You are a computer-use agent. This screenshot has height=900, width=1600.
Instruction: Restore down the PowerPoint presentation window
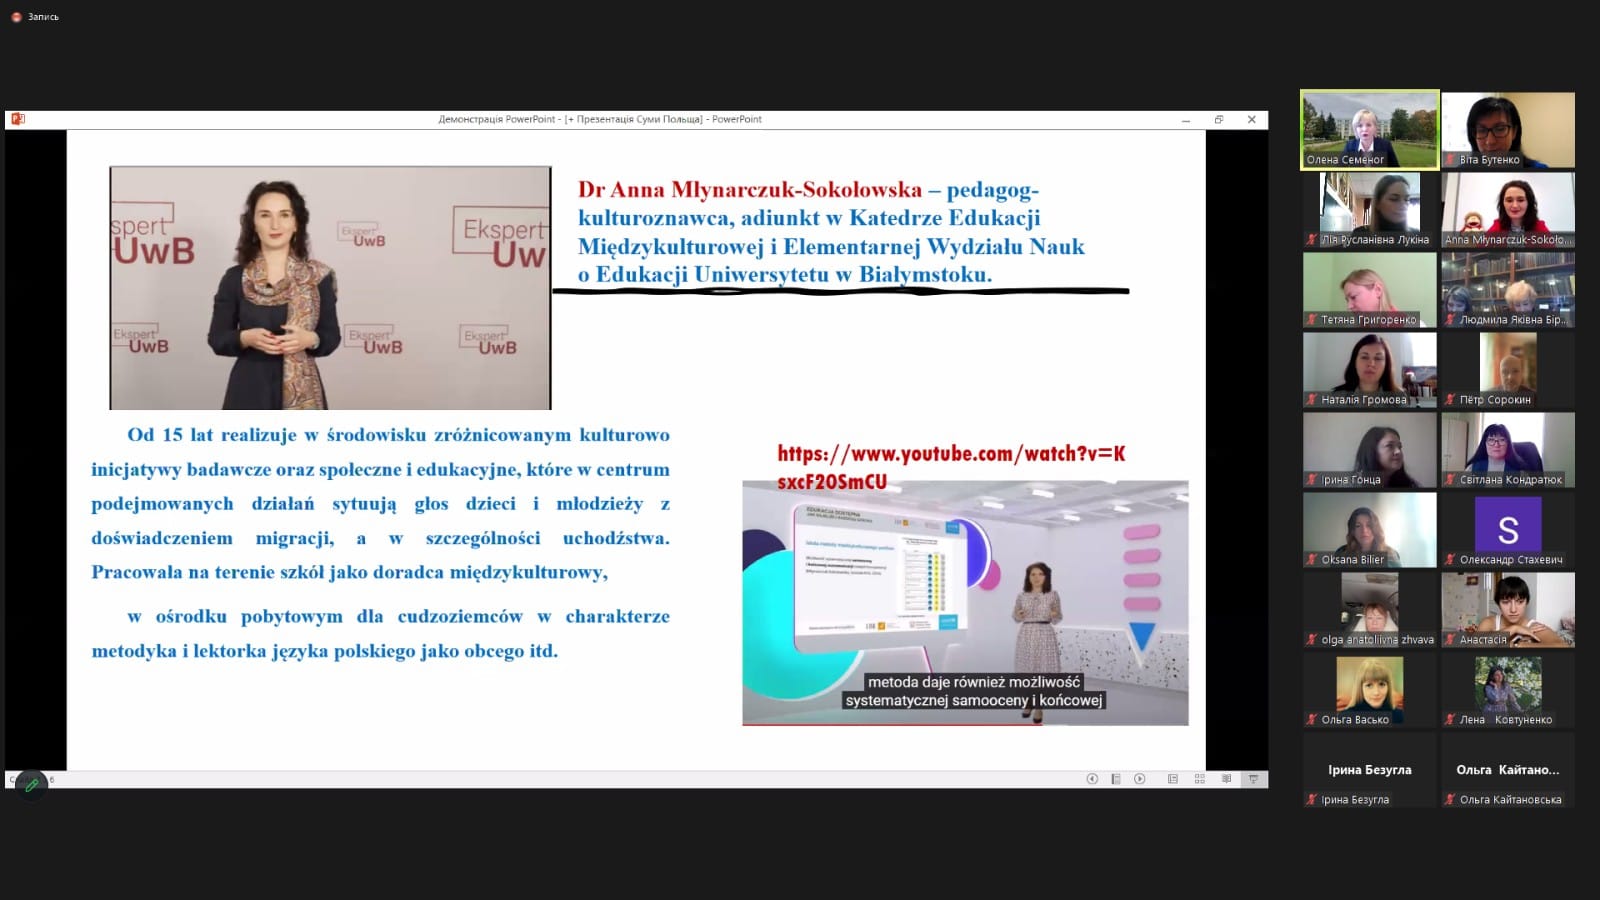(x=1218, y=119)
